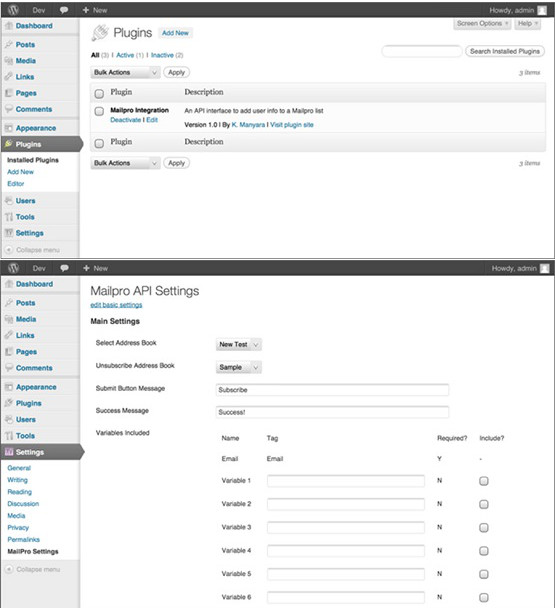Click upper Apply button
The image size is (555, 608).
[x=176, y=73]
